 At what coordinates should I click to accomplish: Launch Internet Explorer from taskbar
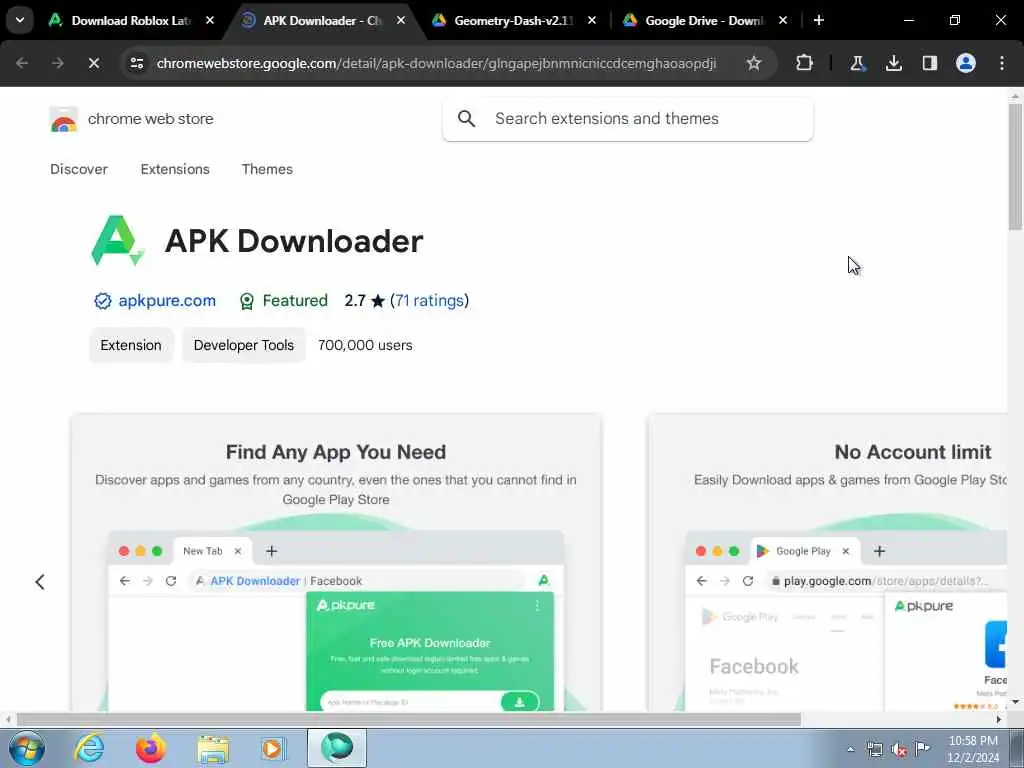[89, 748]
